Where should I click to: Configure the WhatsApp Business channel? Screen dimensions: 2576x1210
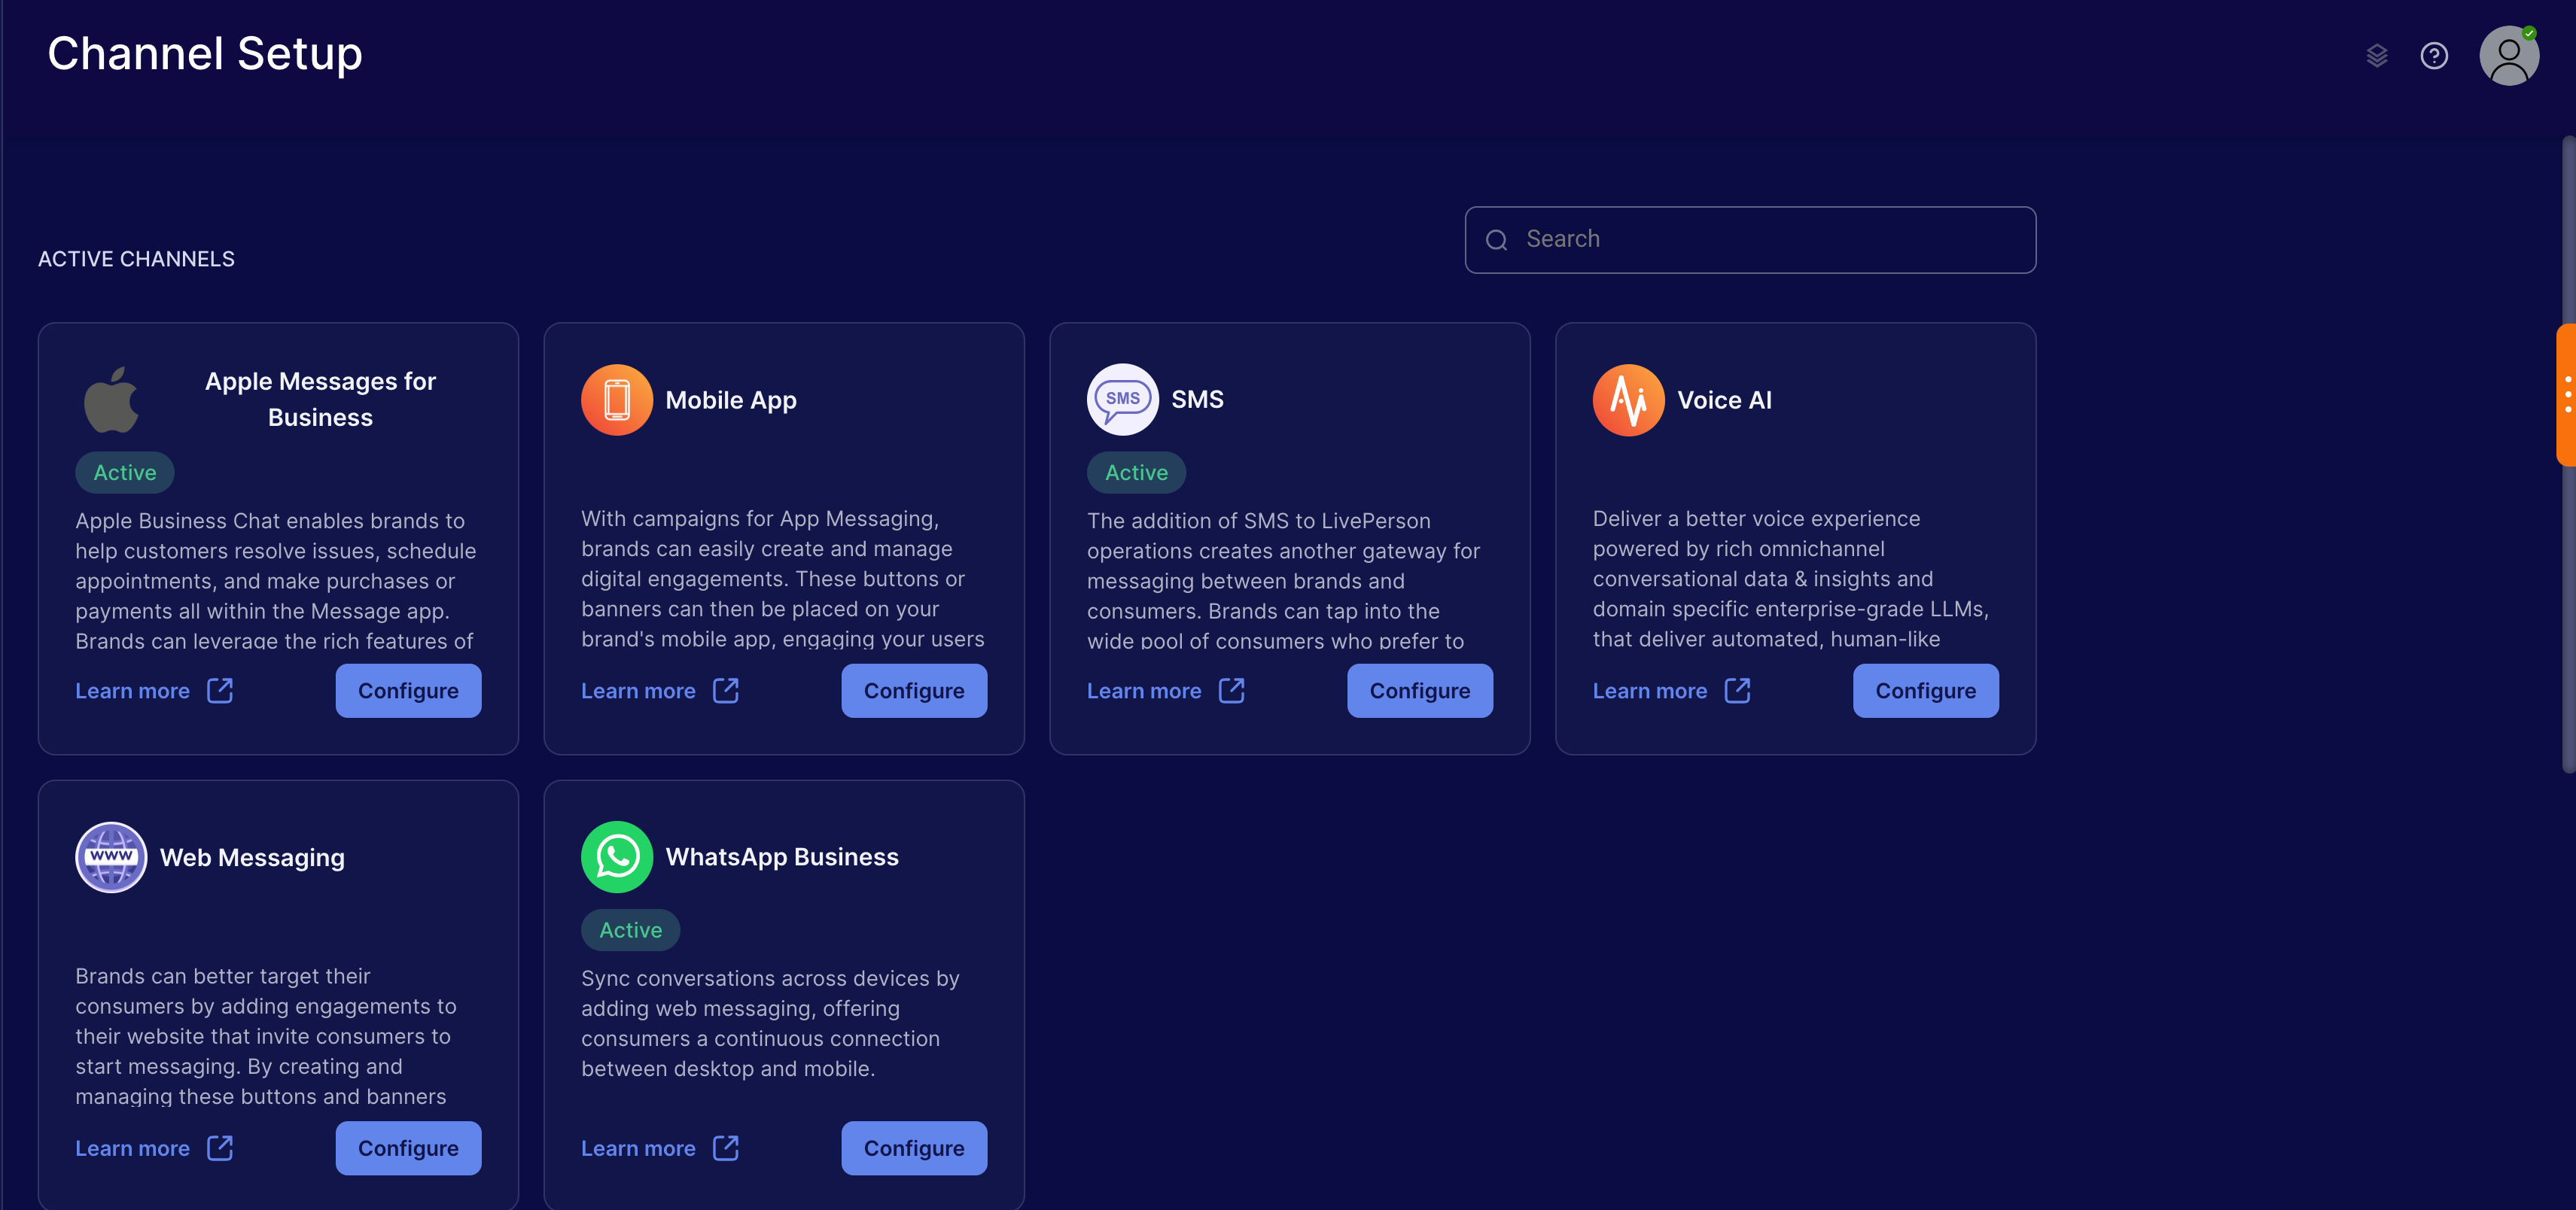914,1149
